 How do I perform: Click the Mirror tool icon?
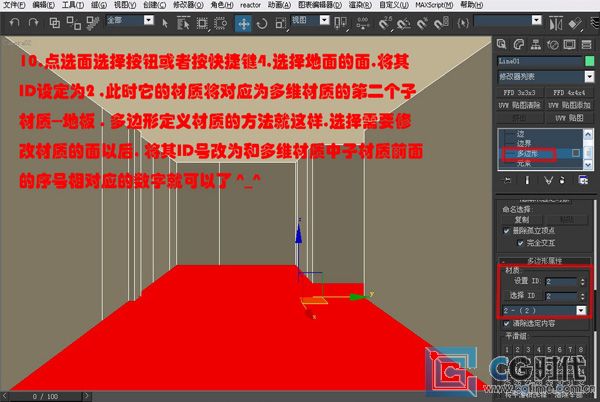coord(556,24)
